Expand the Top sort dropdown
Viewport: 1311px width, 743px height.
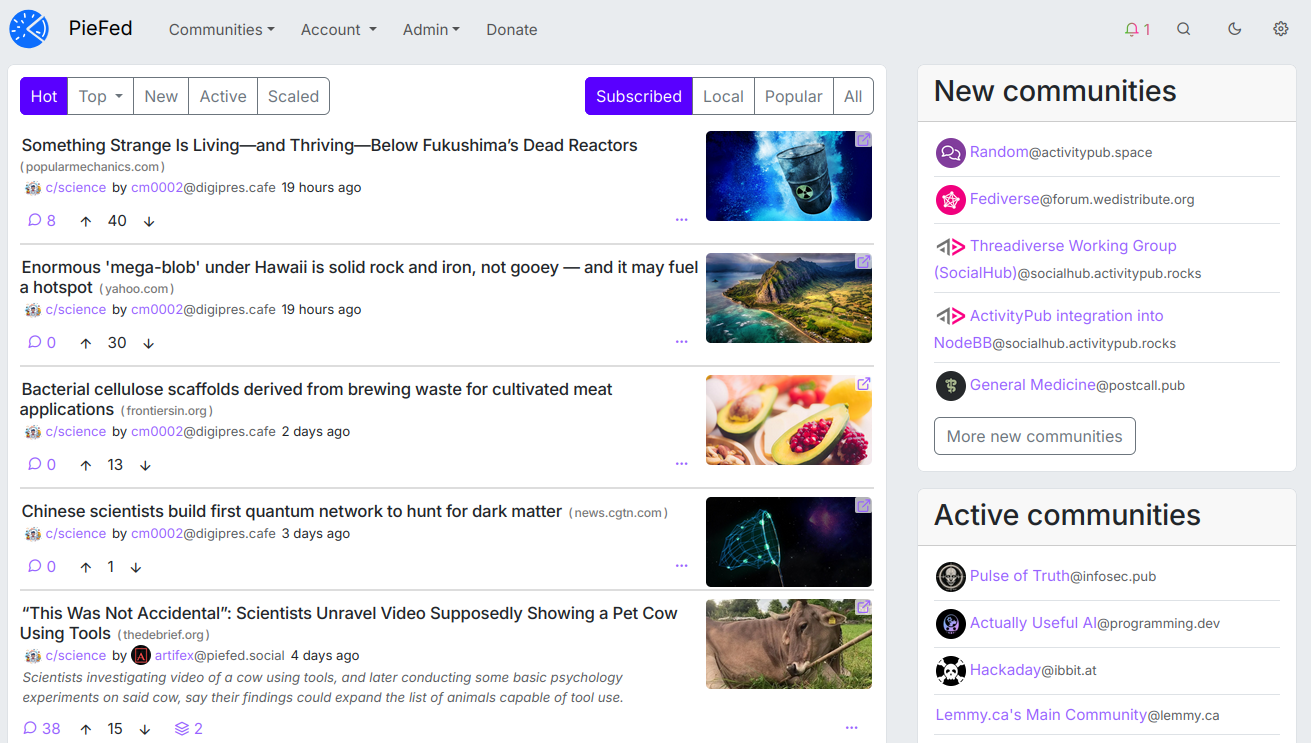tap(101, 96)
